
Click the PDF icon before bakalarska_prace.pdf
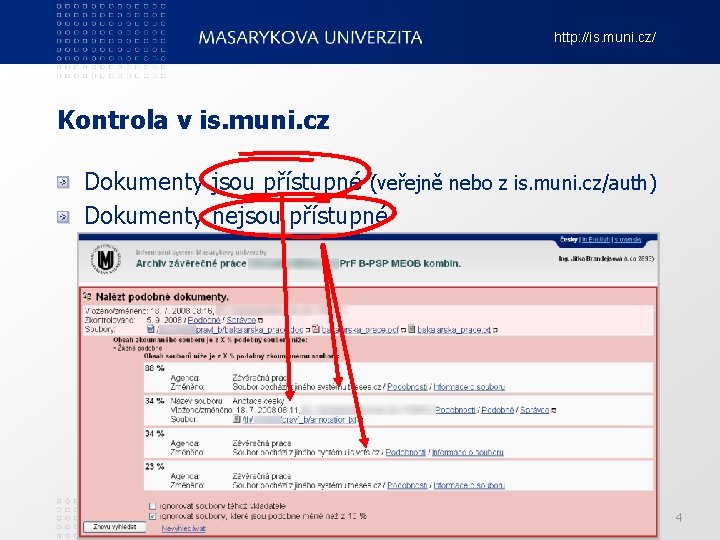coord(315,329)
